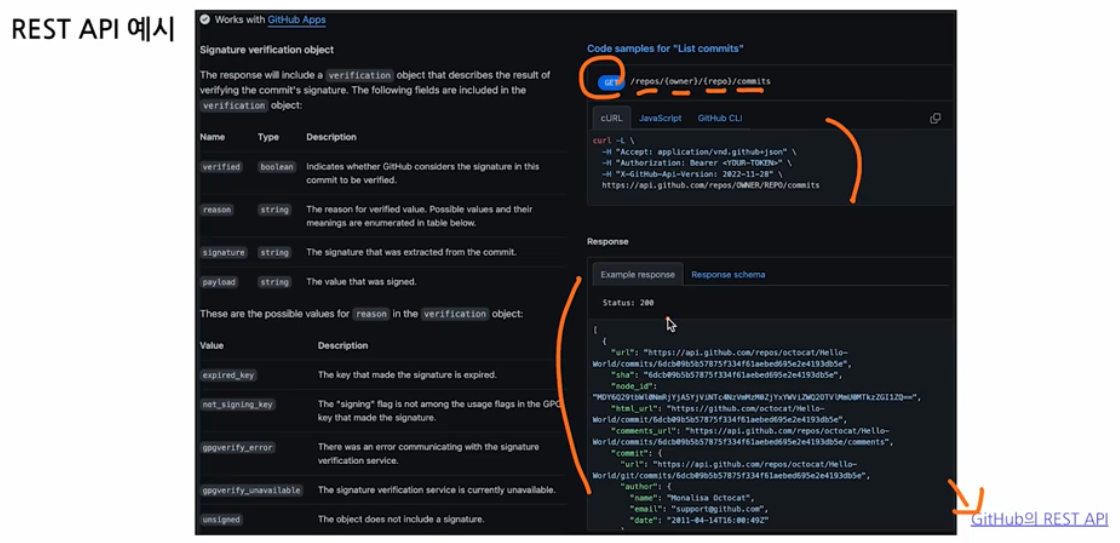
Task: Click the Code samples for "List commits" heading
Action: point(665,49)
